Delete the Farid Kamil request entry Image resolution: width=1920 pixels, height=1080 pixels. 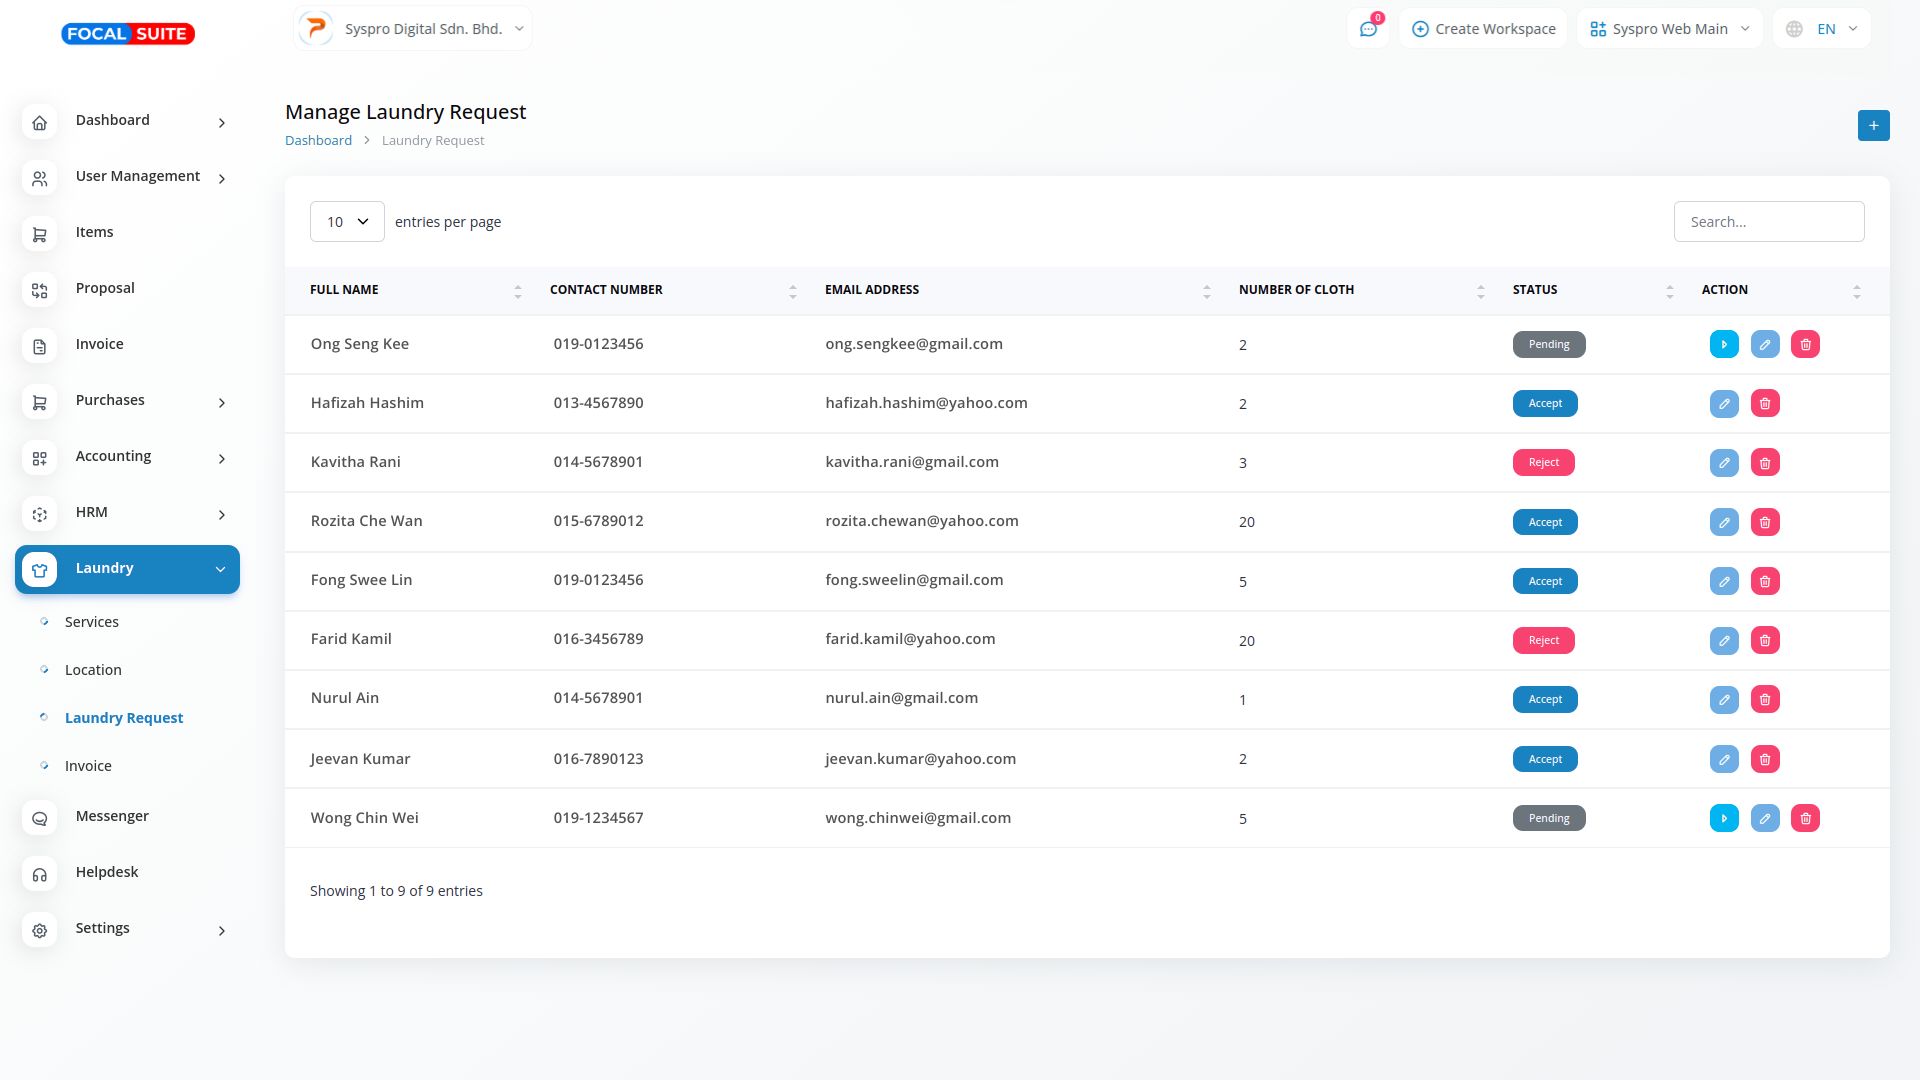pos(1765,641)
